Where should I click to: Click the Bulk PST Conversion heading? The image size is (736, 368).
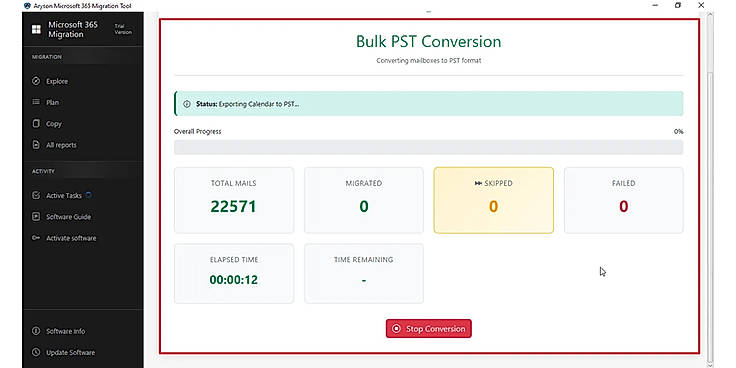pos(429,41)
